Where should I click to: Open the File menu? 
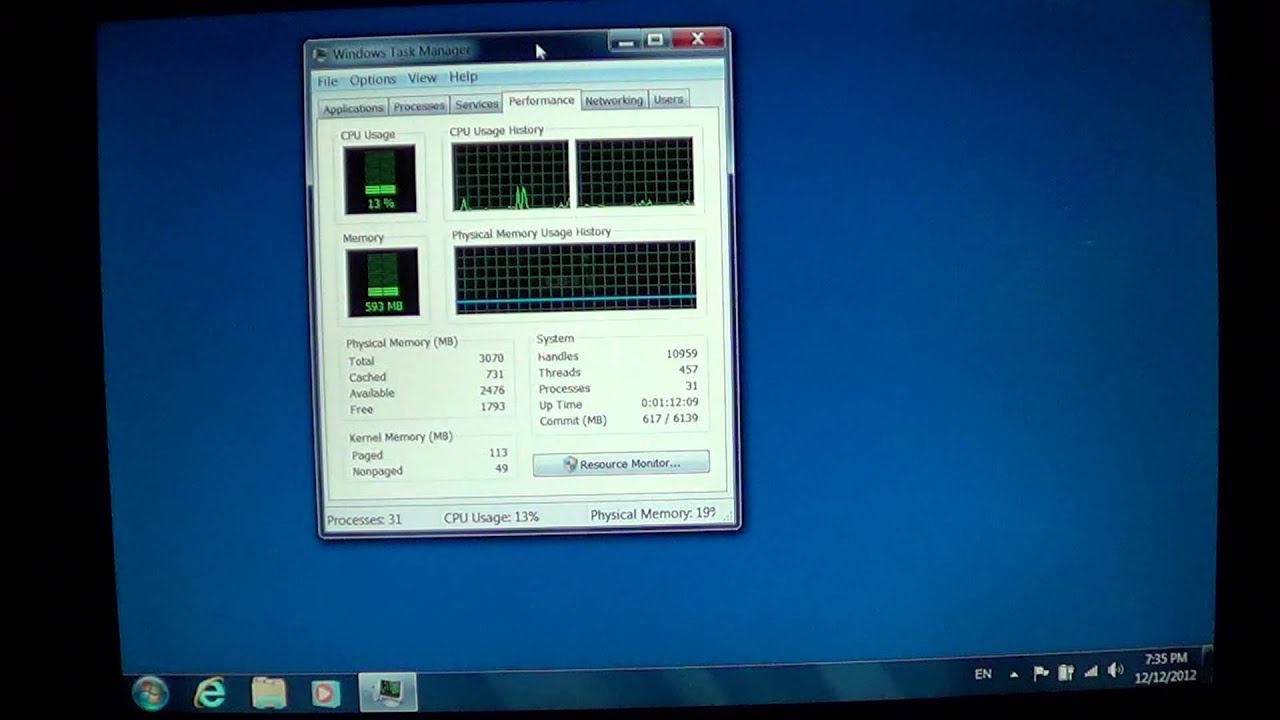(327, 81)
